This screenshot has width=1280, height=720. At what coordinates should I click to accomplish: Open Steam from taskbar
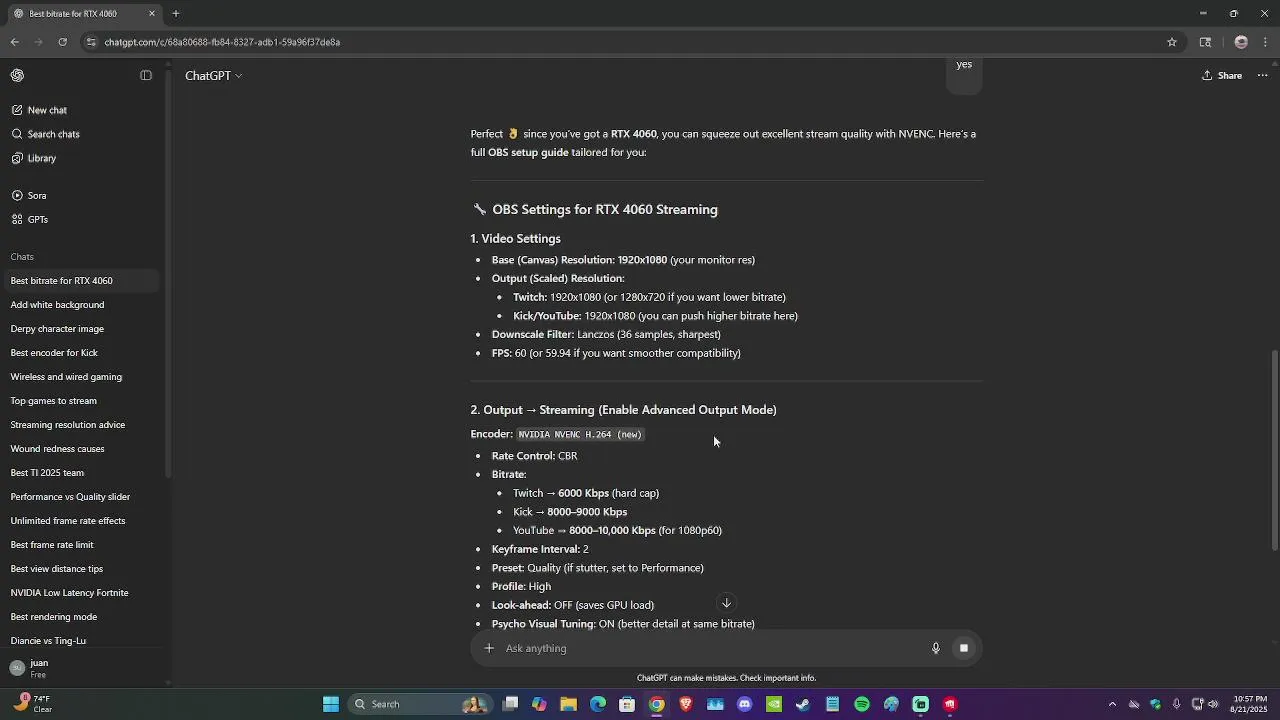pyautogui.click(x=803, y=704)
